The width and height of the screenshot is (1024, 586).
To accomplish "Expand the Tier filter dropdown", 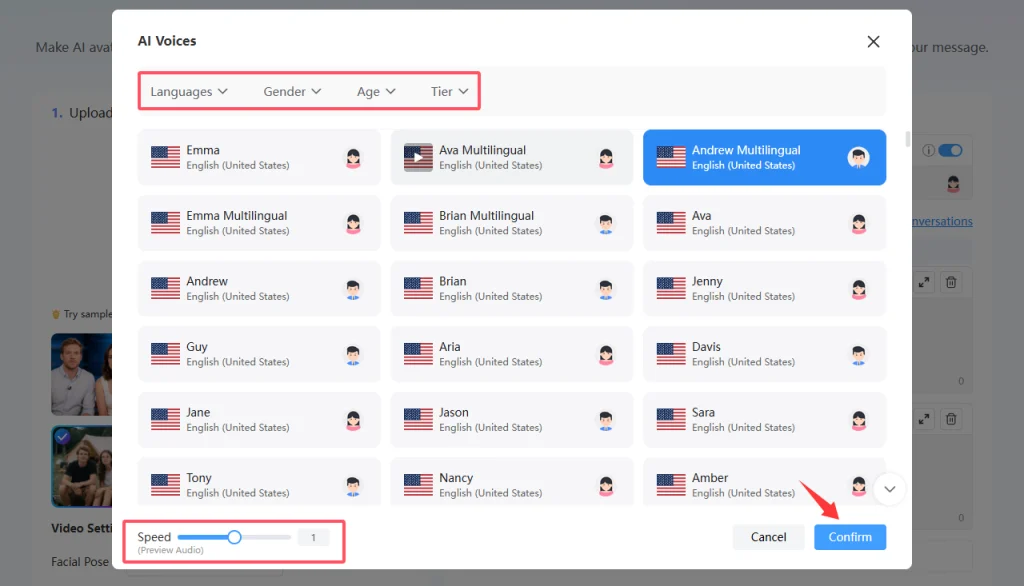I will tap(449, 92).
